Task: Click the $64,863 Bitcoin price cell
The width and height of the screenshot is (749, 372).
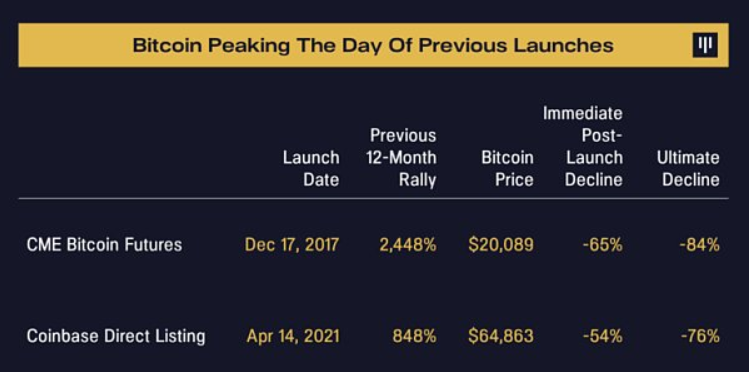Action: (501, 336)
